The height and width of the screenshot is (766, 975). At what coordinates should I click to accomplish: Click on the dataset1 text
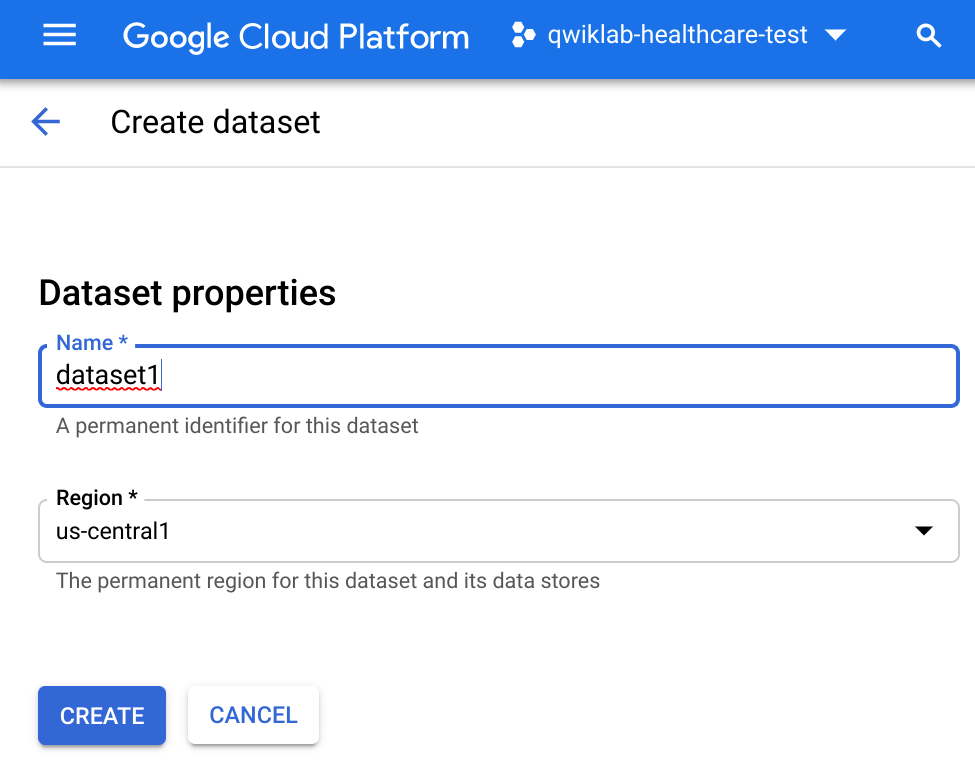point(108,376)
